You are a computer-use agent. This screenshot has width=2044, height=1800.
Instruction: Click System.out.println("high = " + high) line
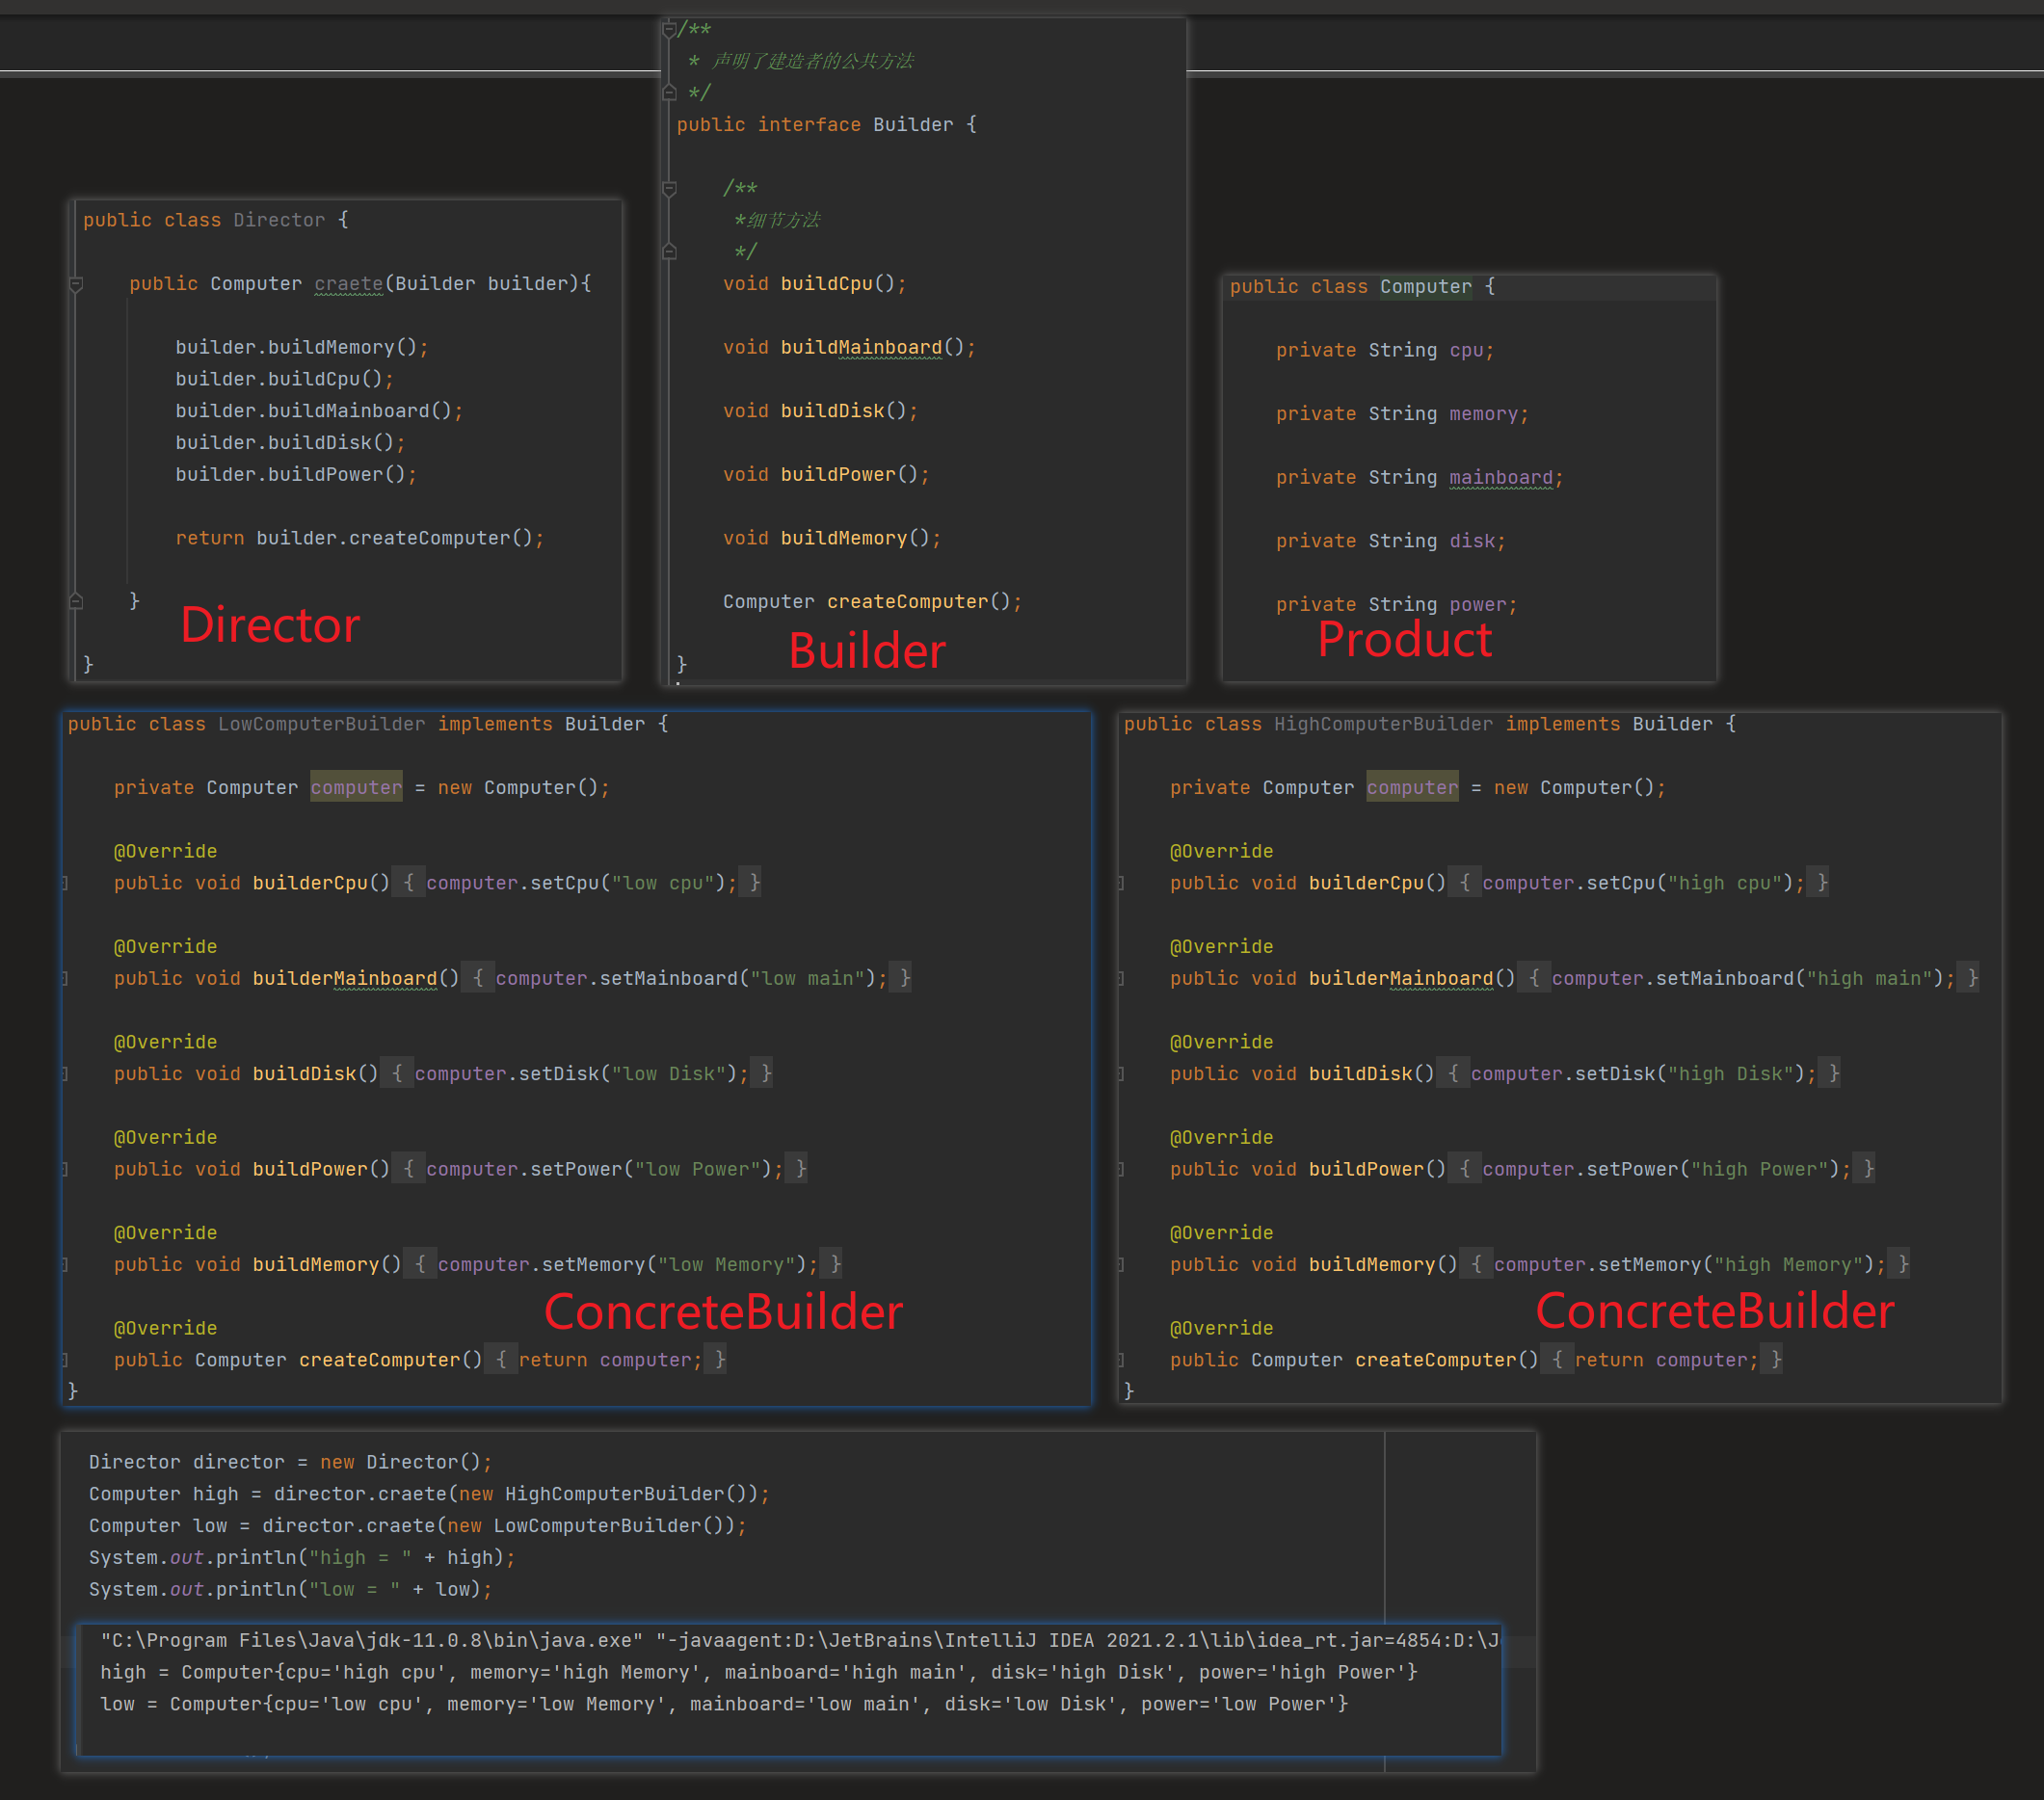point(302,1558)
